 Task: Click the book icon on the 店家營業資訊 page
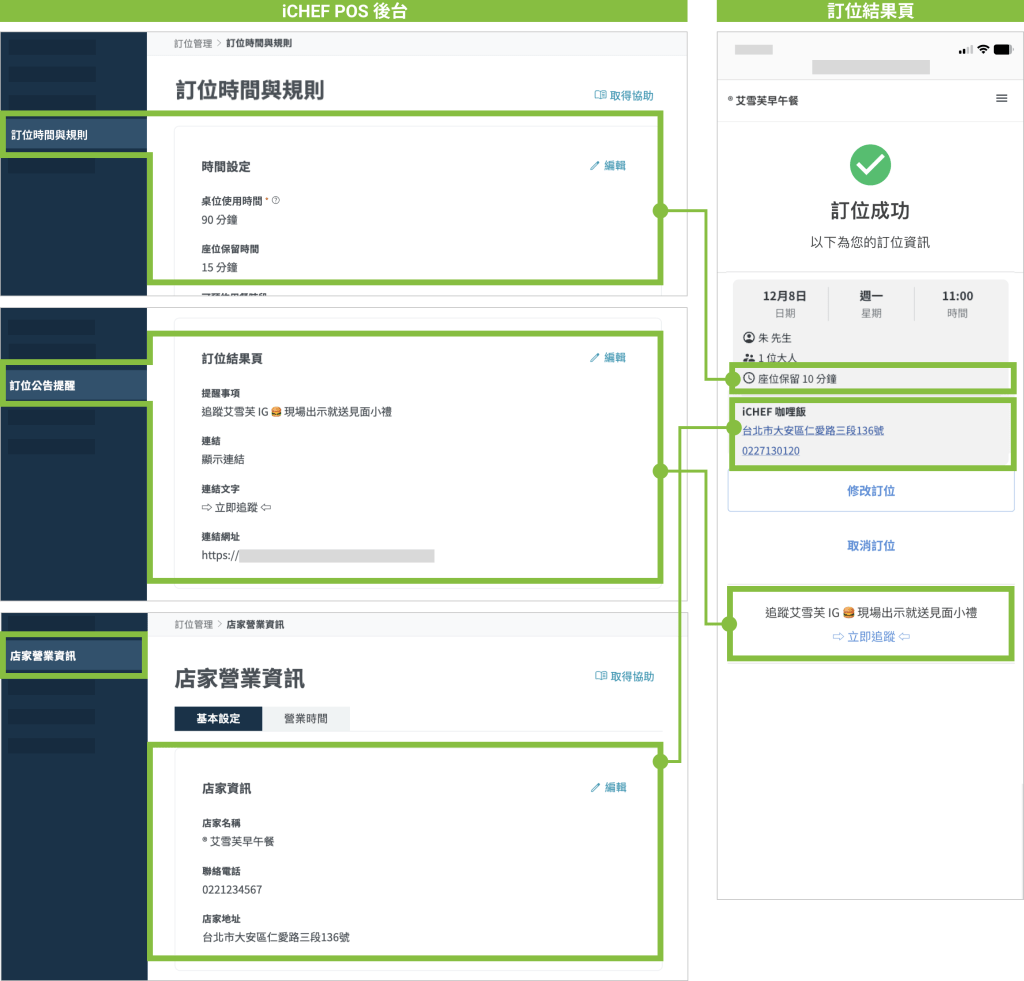(x=600, y=676)
